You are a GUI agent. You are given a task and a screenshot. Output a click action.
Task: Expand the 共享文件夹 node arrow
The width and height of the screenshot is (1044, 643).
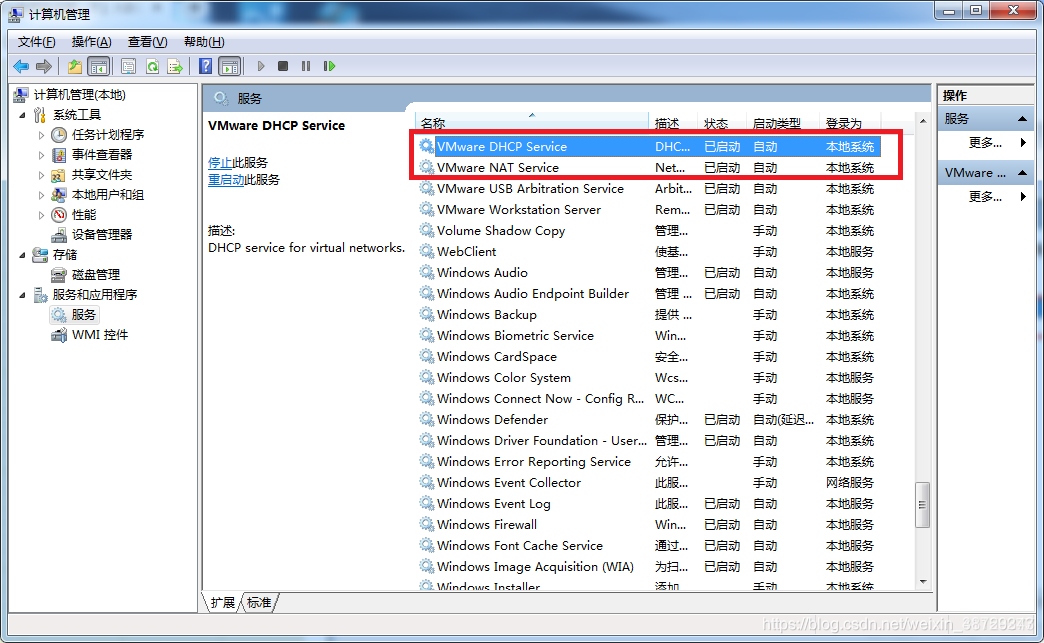41,175
